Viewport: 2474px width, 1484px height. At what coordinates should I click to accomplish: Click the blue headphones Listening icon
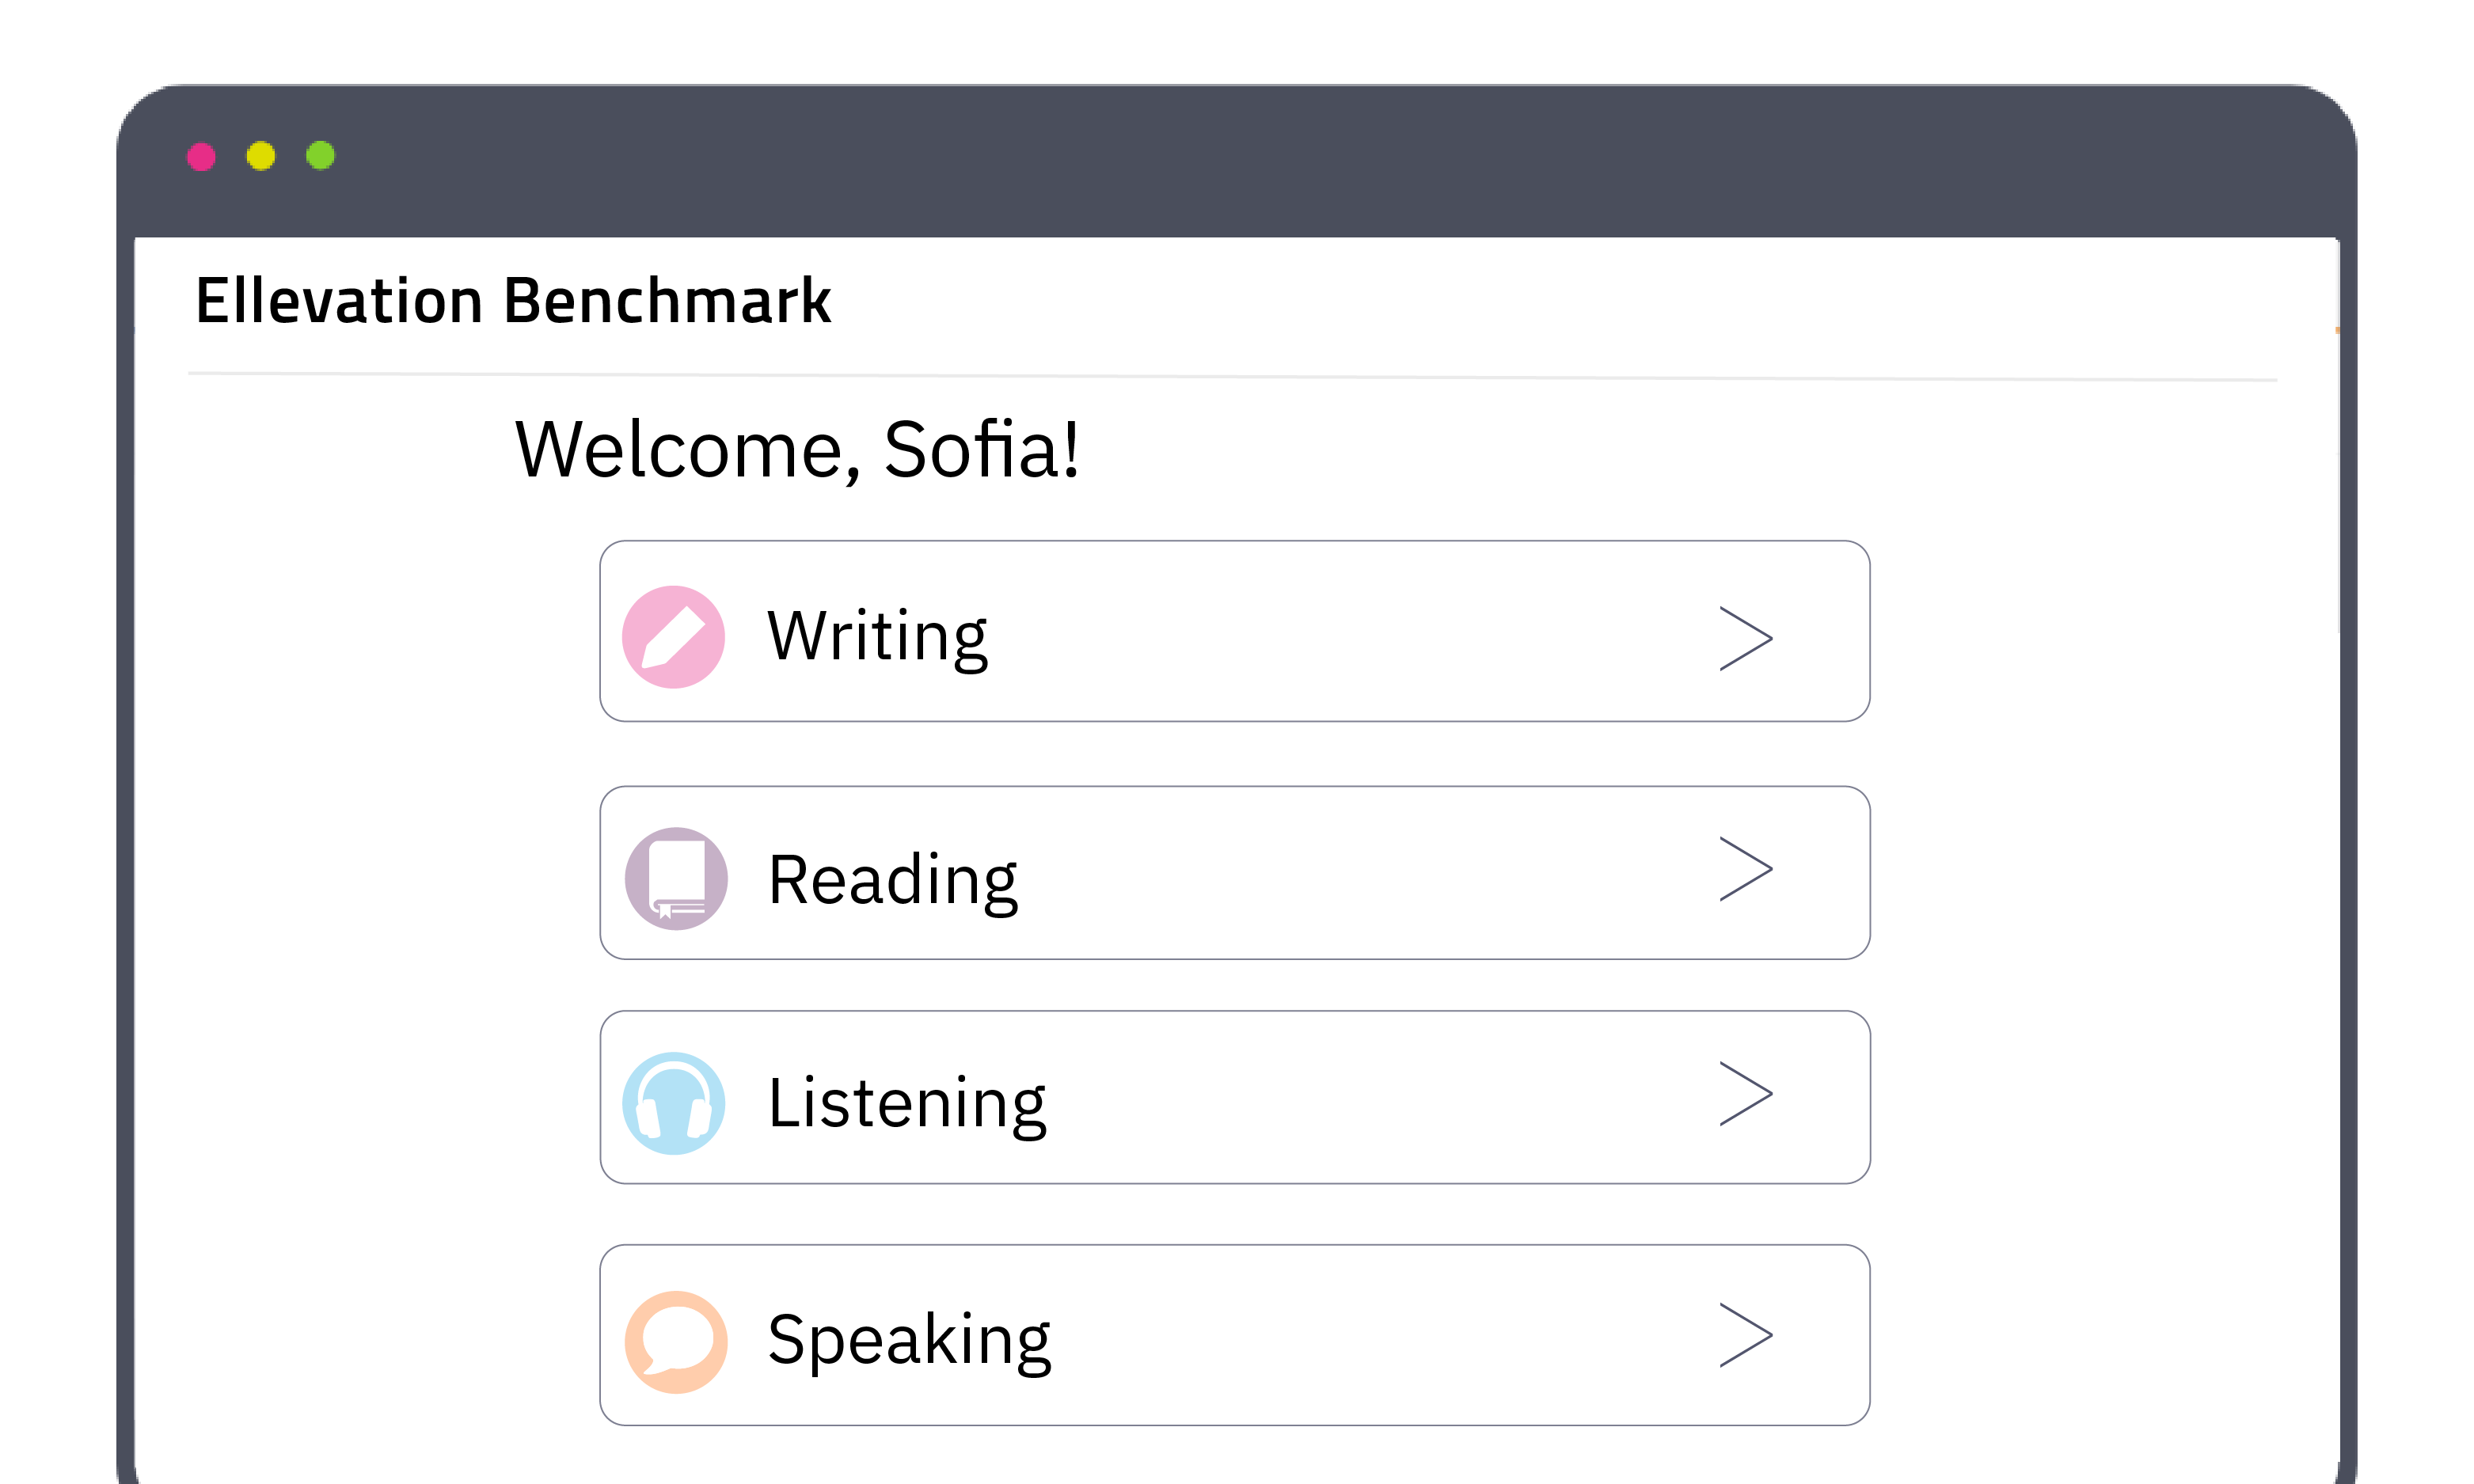coord(674,1103)
